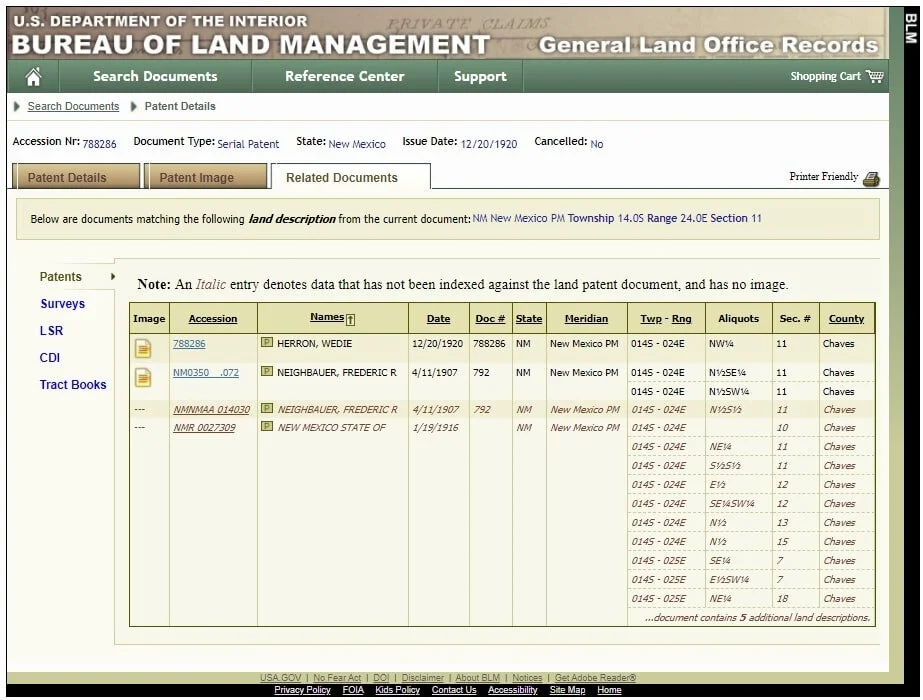Open the Home footer link

(x=609, y=690)
